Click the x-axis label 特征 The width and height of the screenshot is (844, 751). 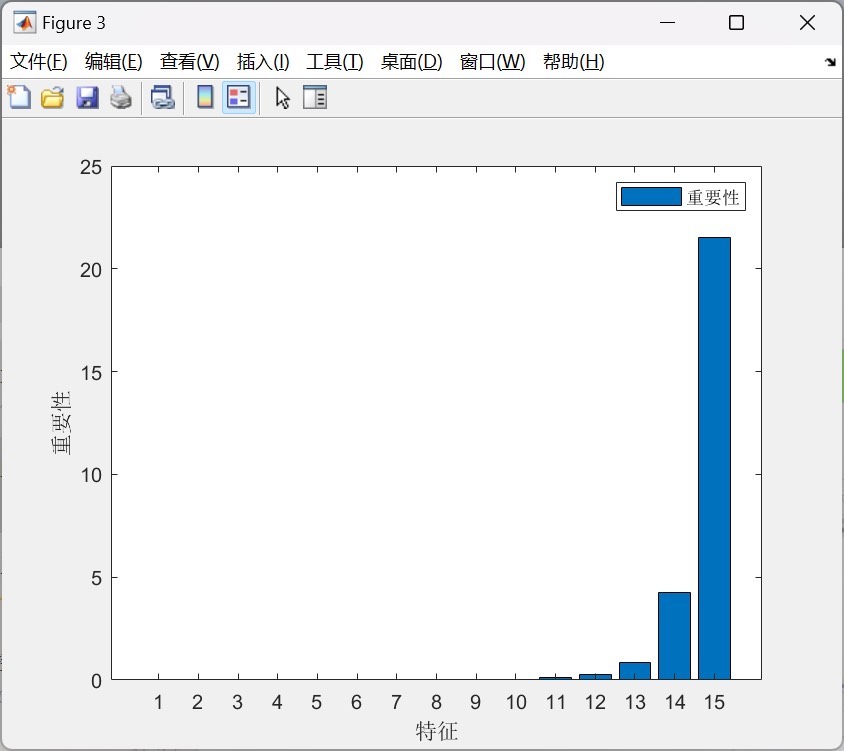[437, 731]
